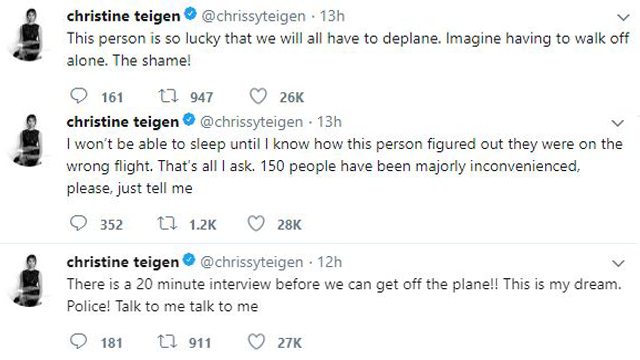Like the tweet with 28K likes
Image resolution: width=640 pixels, height=360 pixels.
pyautogui.click(x=256, y=224)
